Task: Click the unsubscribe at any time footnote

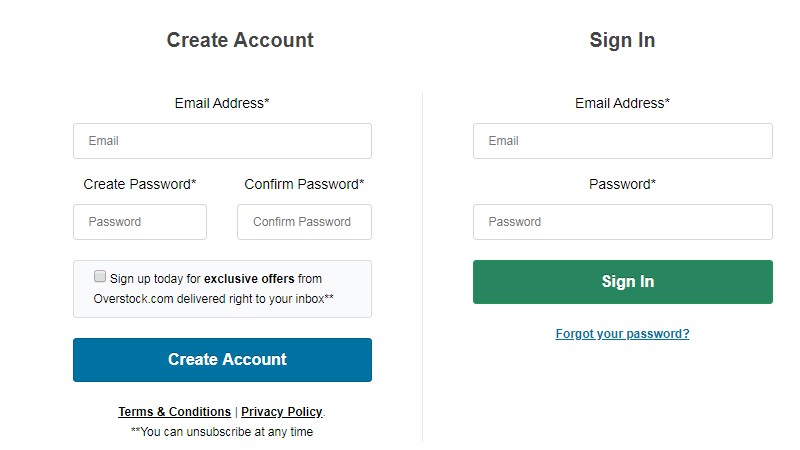Action: [222, 432]
